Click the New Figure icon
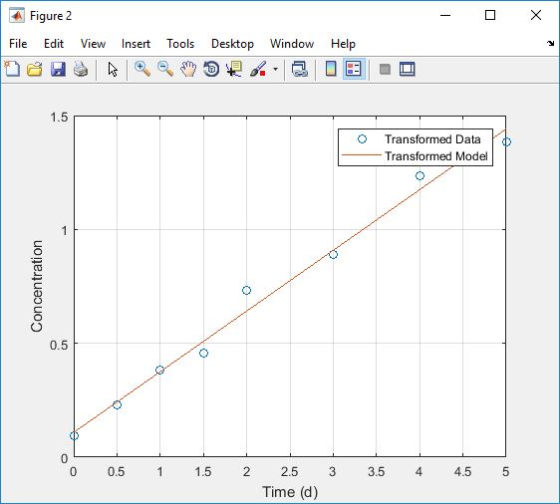This screenshot has width=560, height=504. coord(12,69)
